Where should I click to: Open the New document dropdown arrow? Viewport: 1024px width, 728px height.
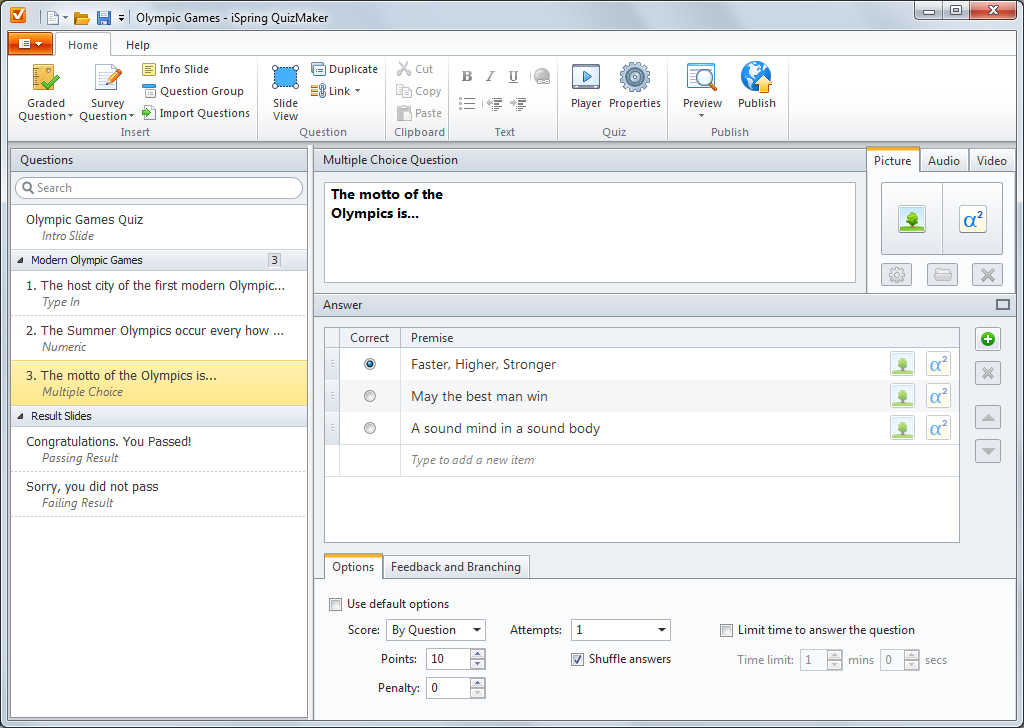65,18
